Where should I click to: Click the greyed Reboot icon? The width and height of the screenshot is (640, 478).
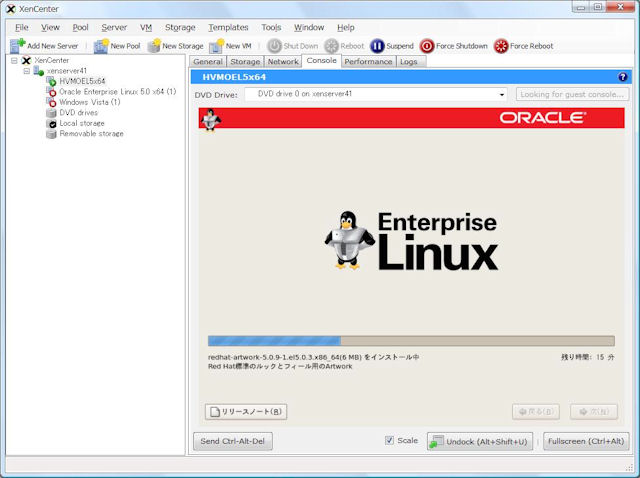[x=331, y=46]
